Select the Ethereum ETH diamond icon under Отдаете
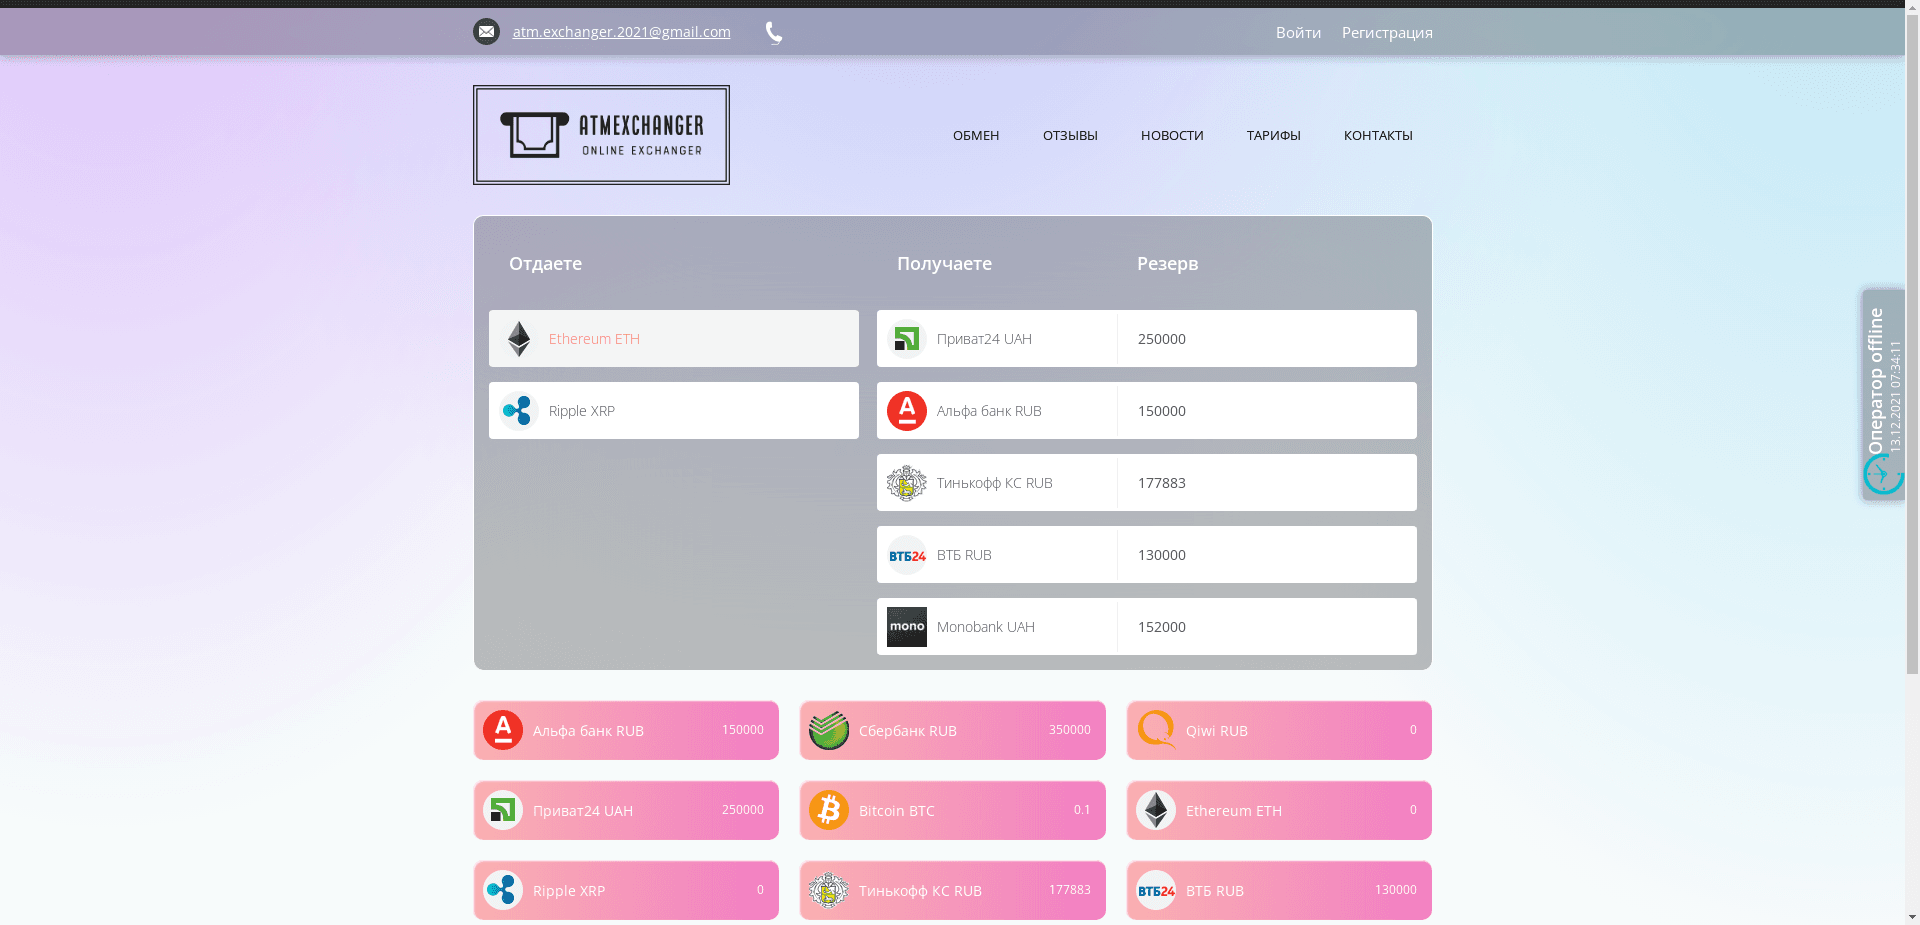This screenshot has width=1920, height=925. (x=519, y=339)
